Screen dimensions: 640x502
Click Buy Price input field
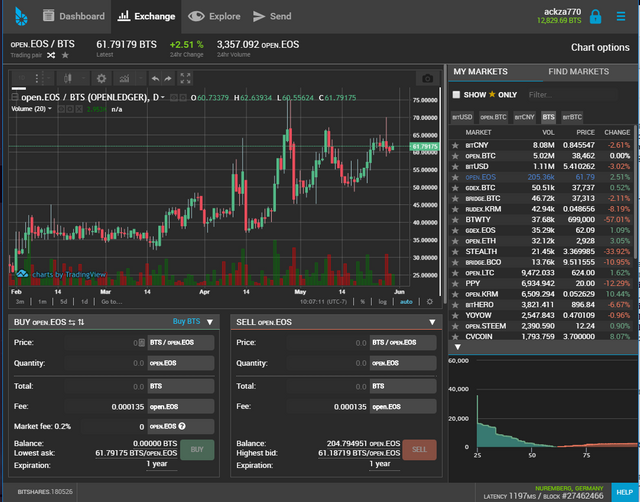[105, 342]
